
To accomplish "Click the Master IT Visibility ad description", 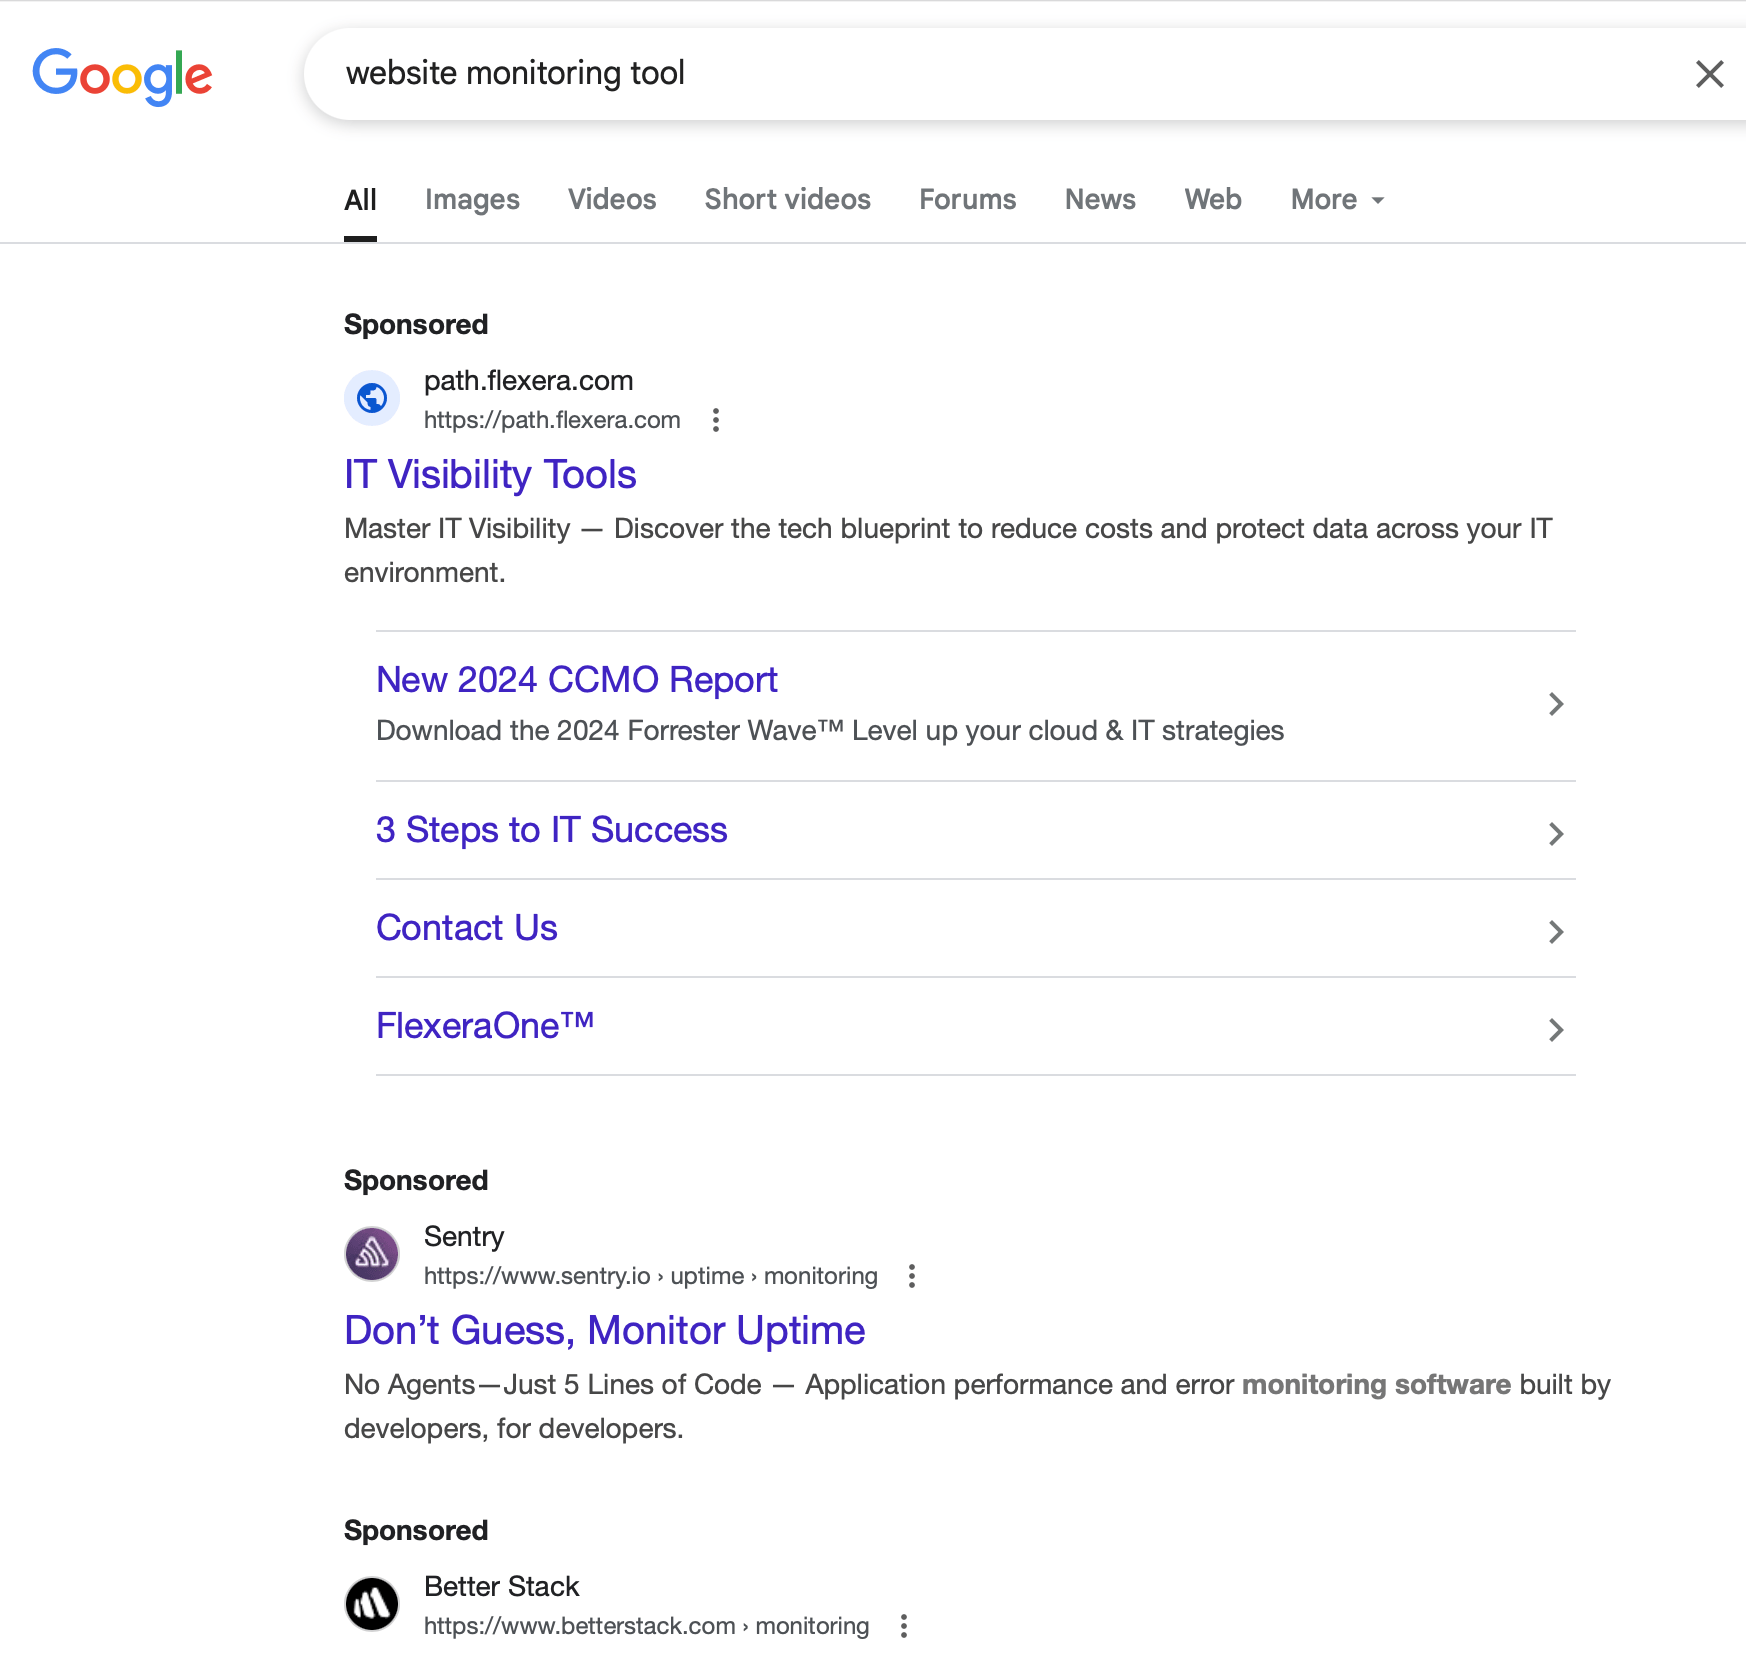I will pos(948,551).
